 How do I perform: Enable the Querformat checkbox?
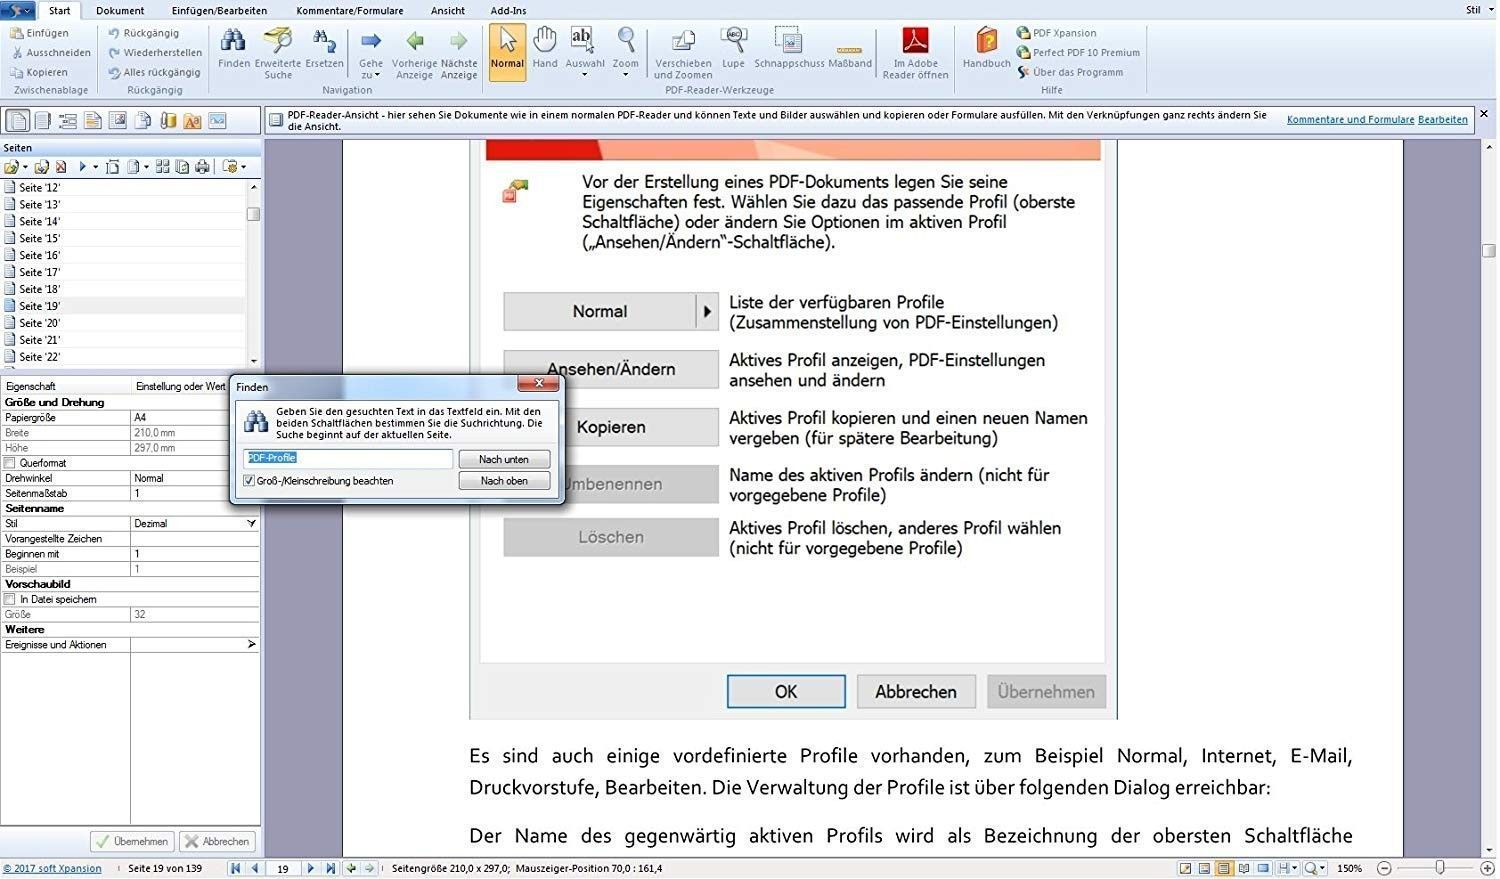point(10,463)
